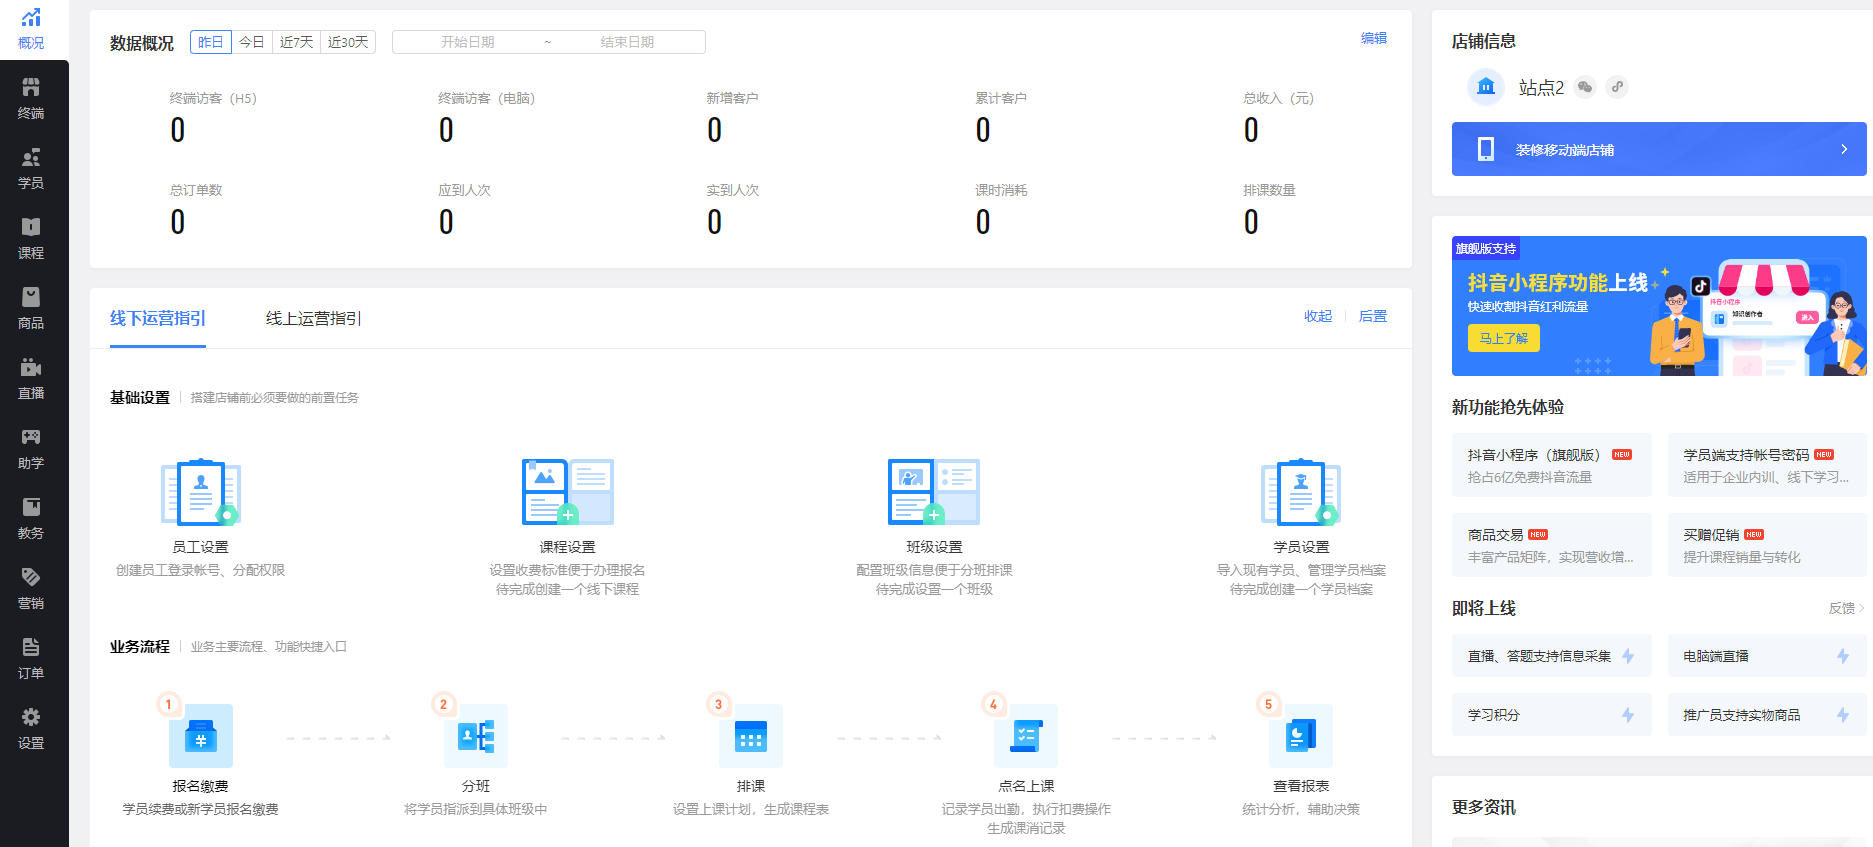
Task: Click the 课程设置 icon
Action: [567, 492]
